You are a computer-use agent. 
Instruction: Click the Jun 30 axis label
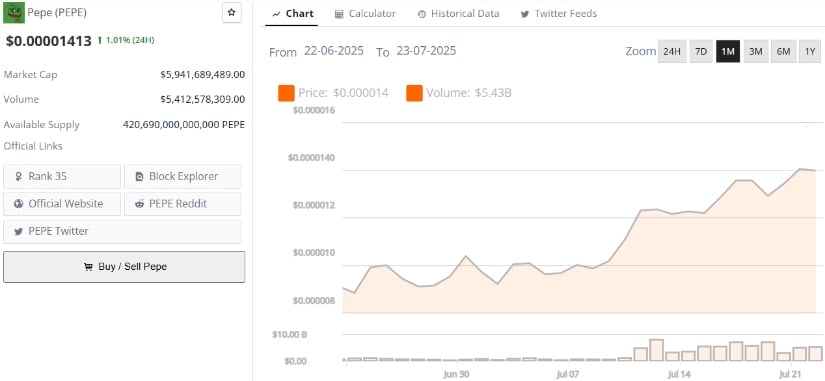tap(456, 374)
